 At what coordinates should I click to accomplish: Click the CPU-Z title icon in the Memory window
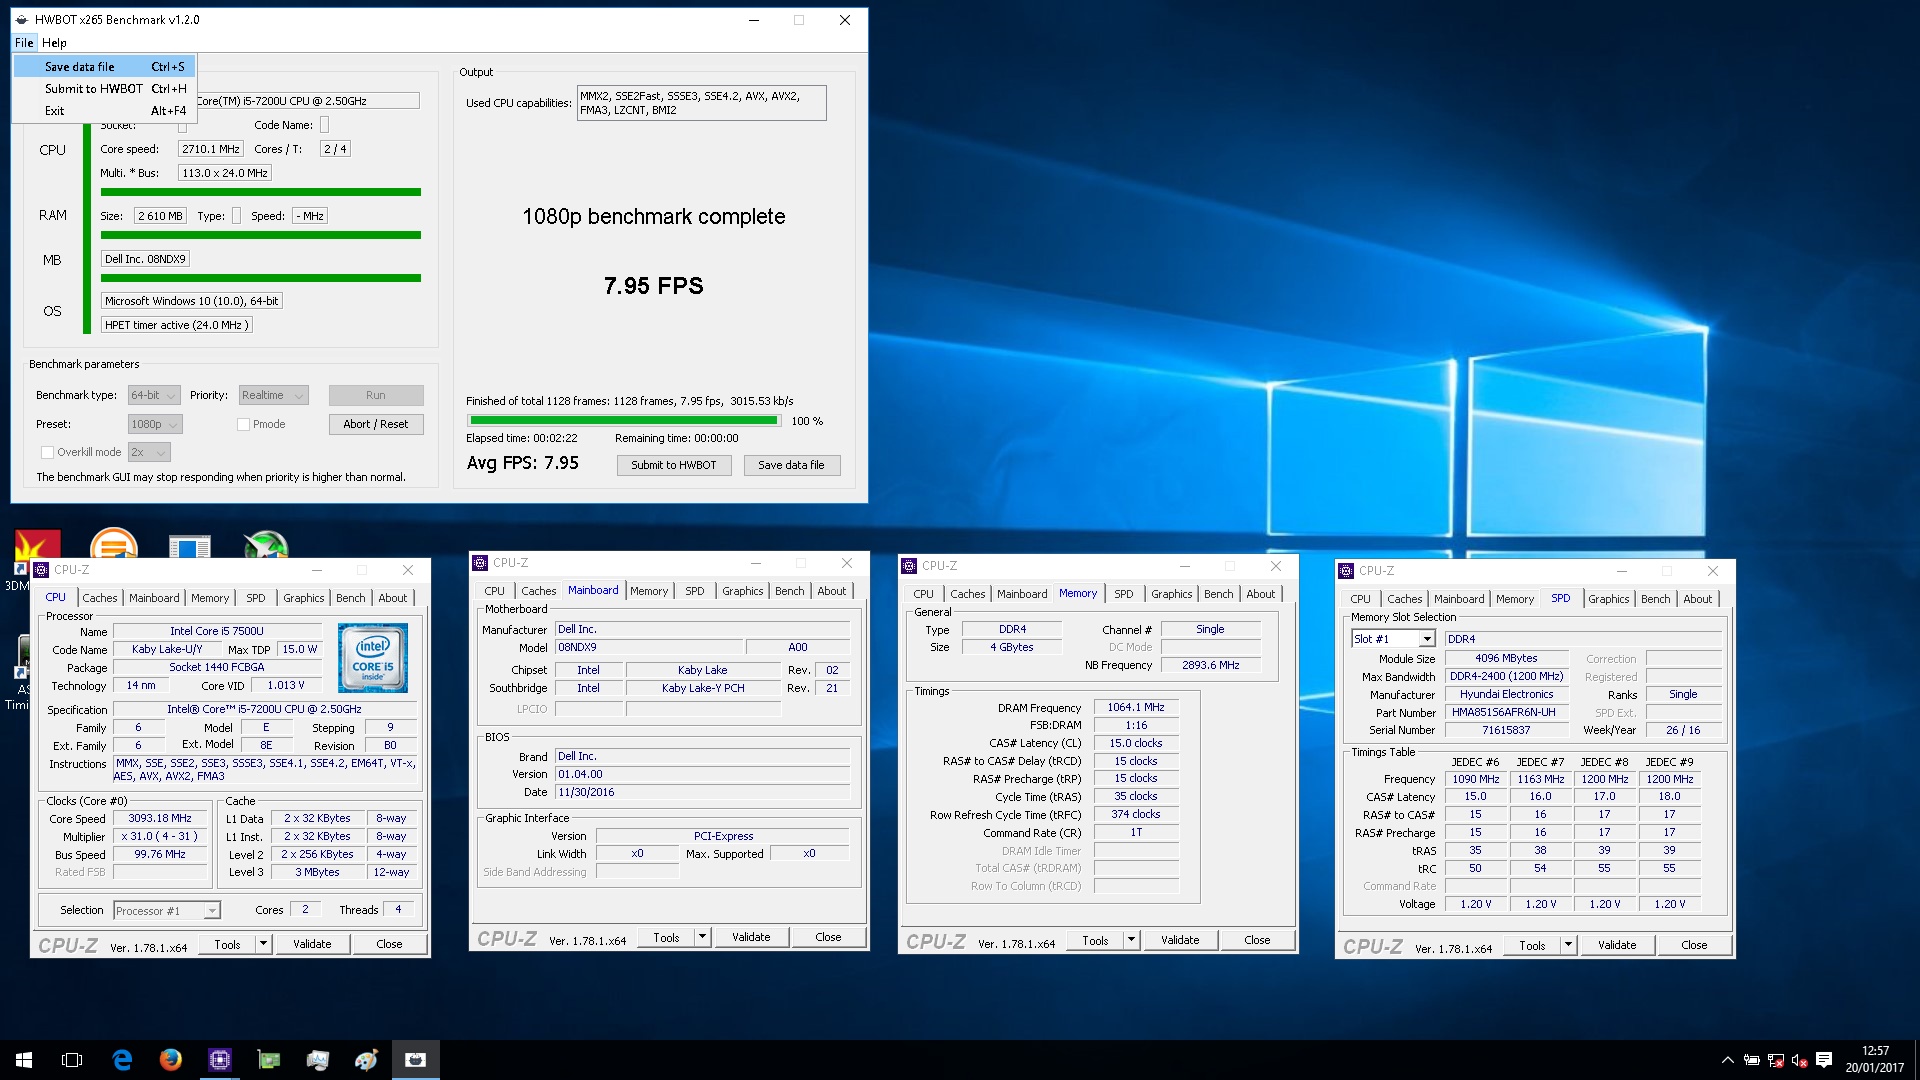909,566
